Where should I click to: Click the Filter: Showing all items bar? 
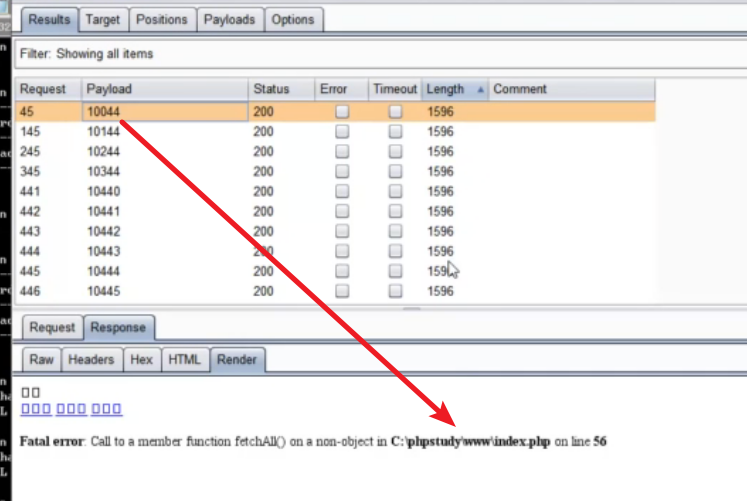coord(381,54)
